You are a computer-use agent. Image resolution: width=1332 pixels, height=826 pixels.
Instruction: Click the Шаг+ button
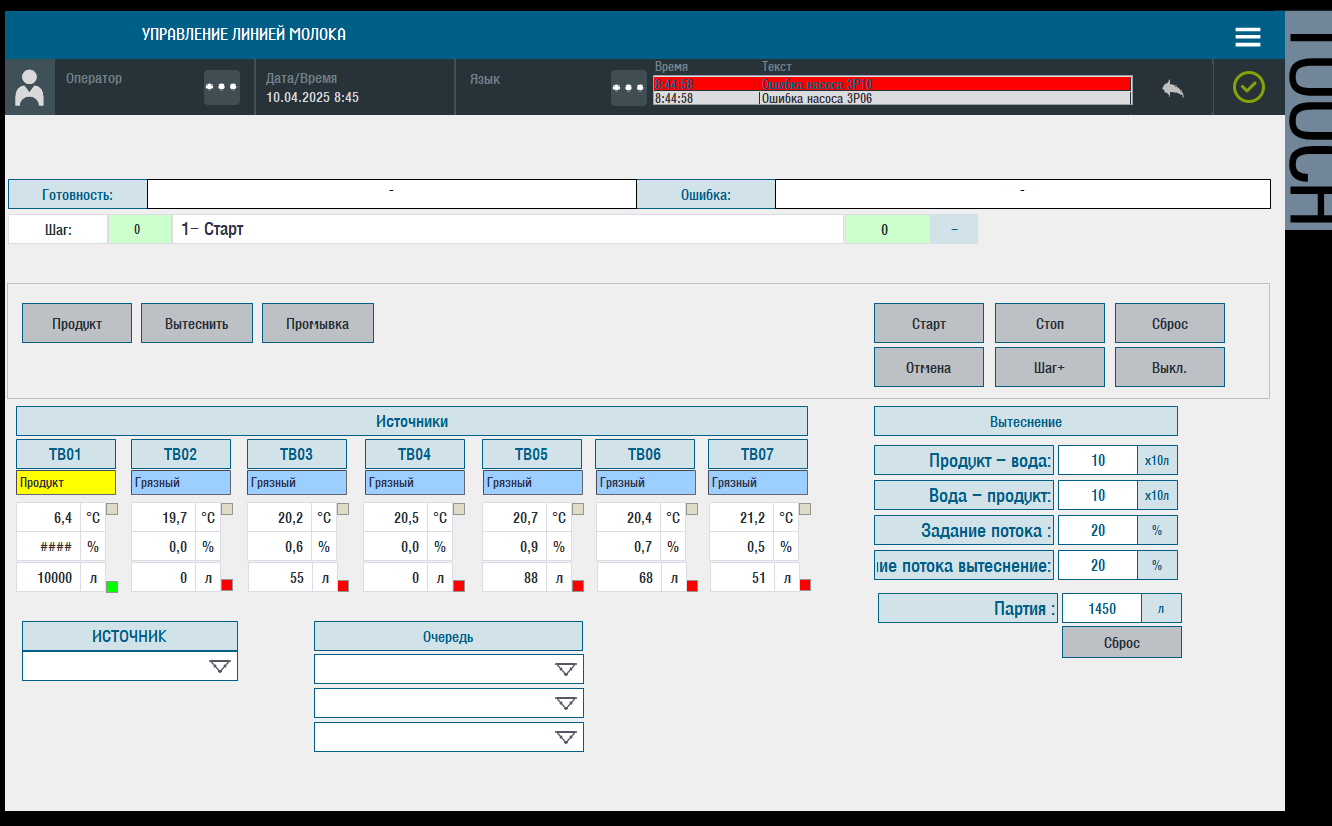pos(1049,366)
